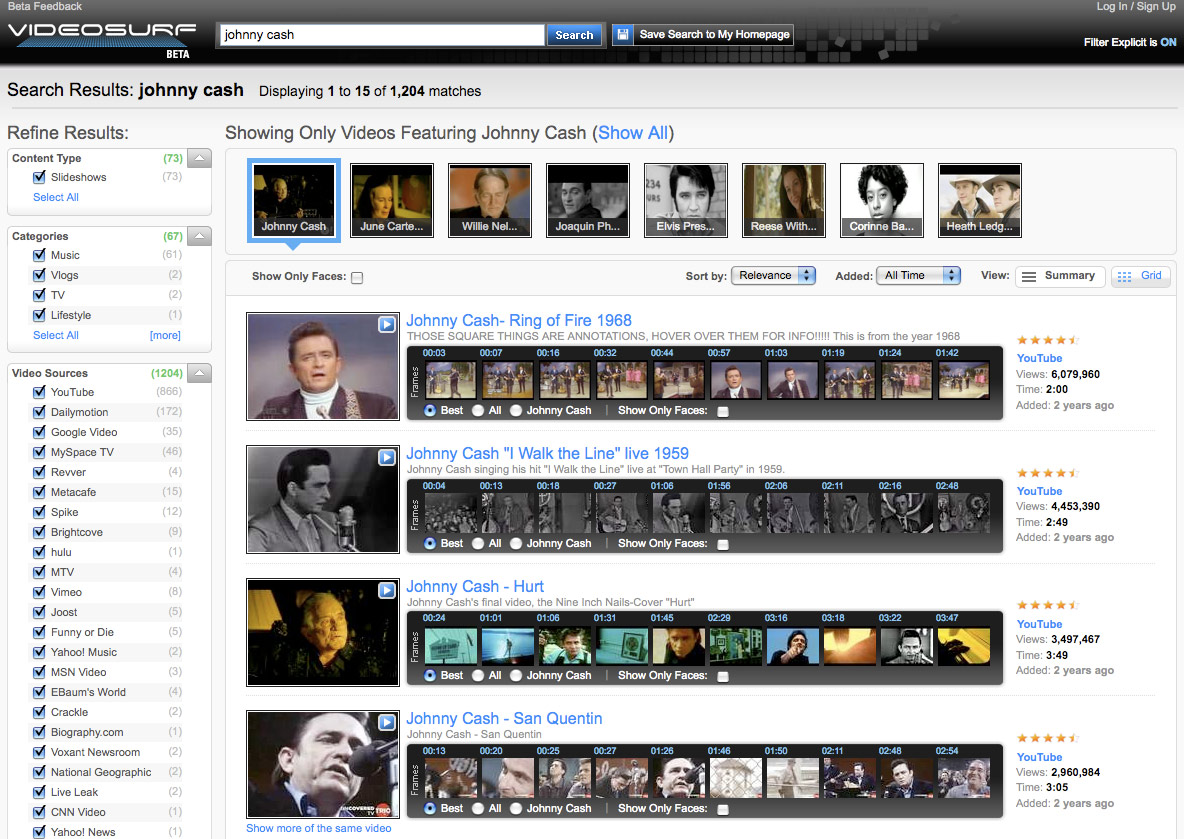
Task: Click the VideoSurf logo
Action: (102, 39)
